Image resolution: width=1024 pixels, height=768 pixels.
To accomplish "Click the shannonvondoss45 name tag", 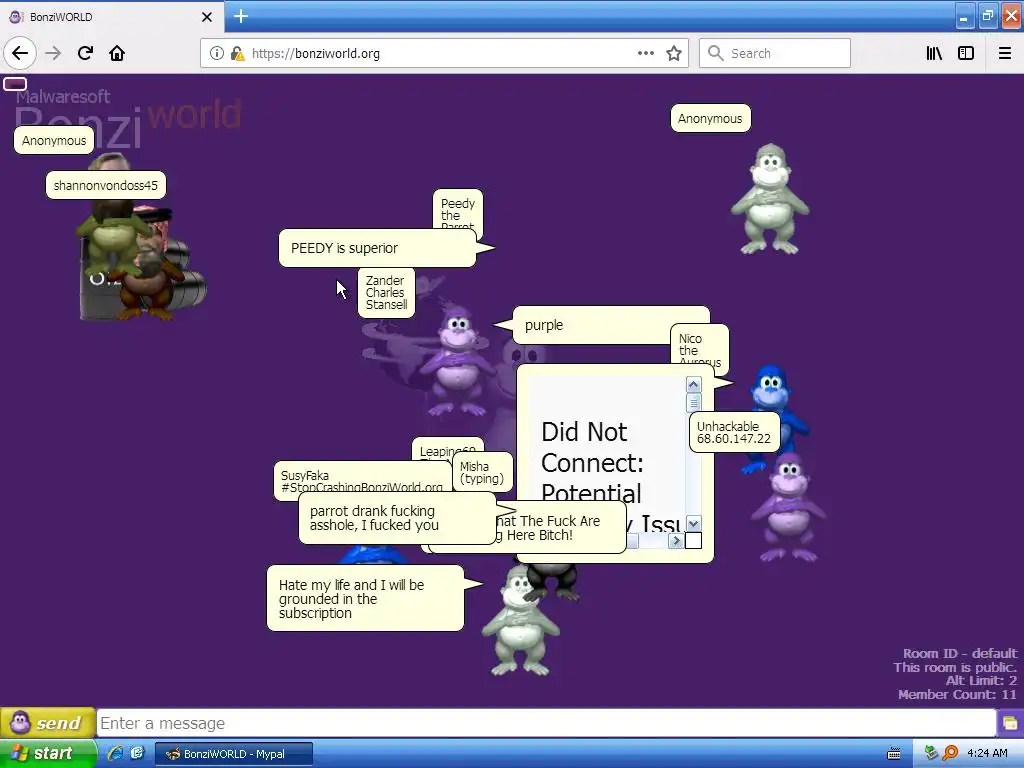I will [x=106, y=185].
